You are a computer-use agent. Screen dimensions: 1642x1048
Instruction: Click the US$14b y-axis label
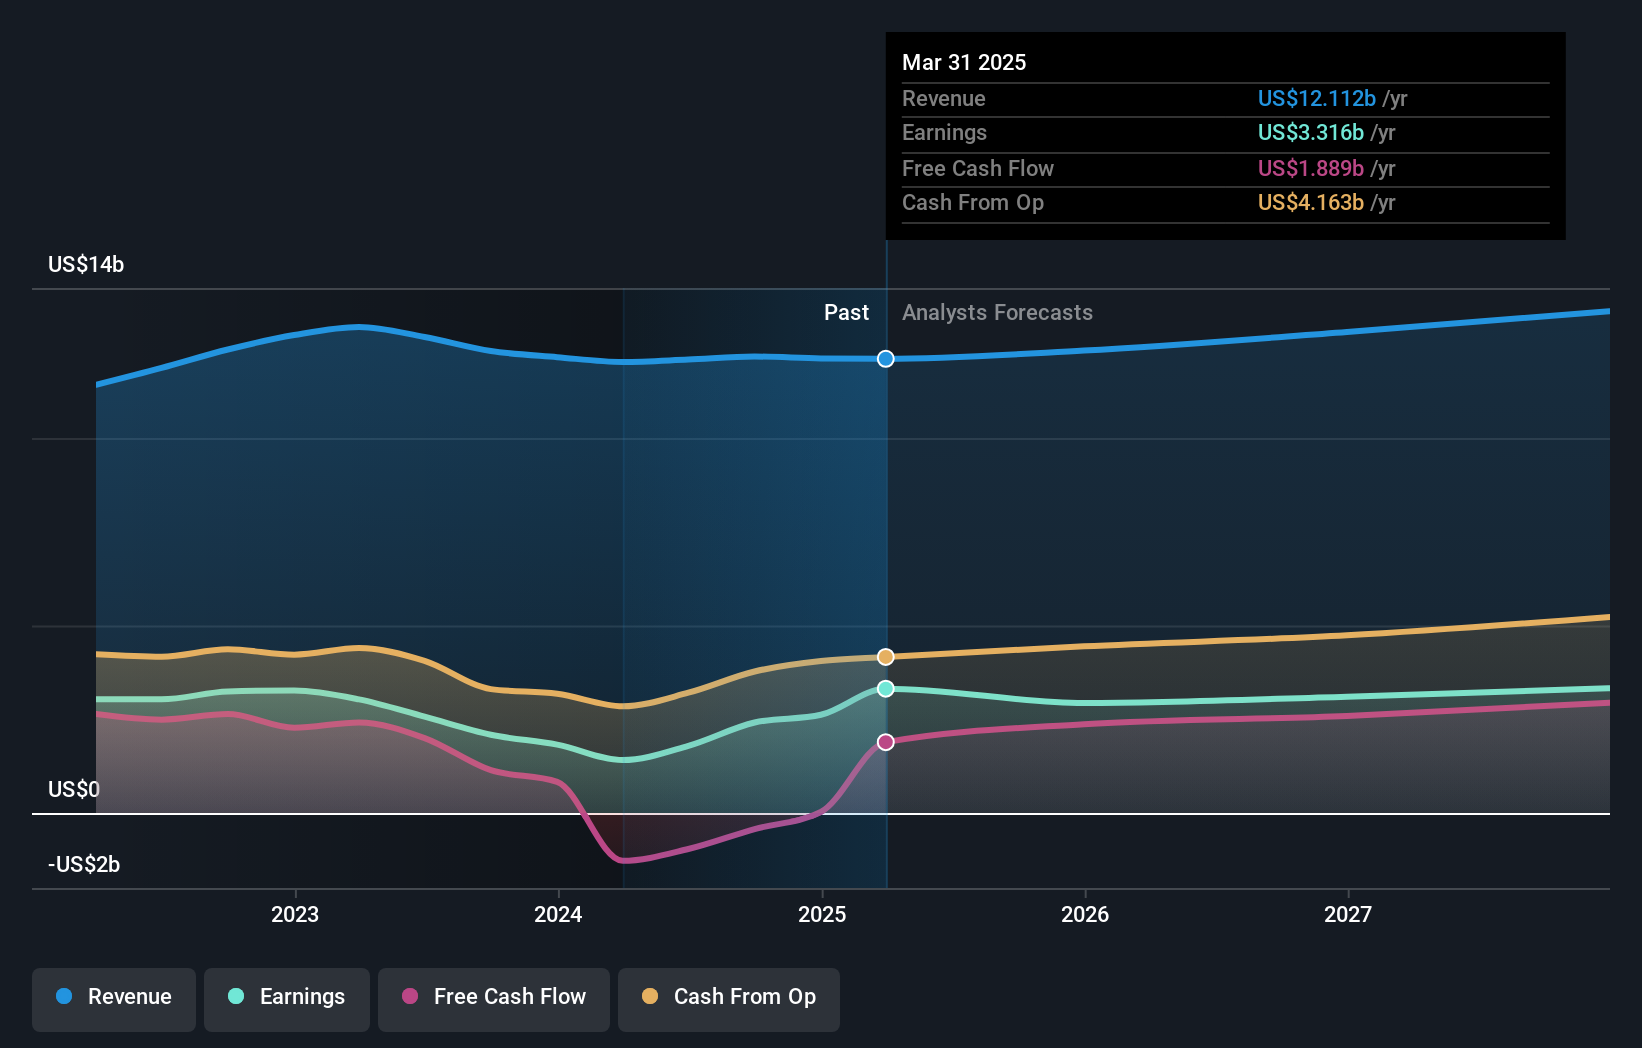(x=86, y=264)
